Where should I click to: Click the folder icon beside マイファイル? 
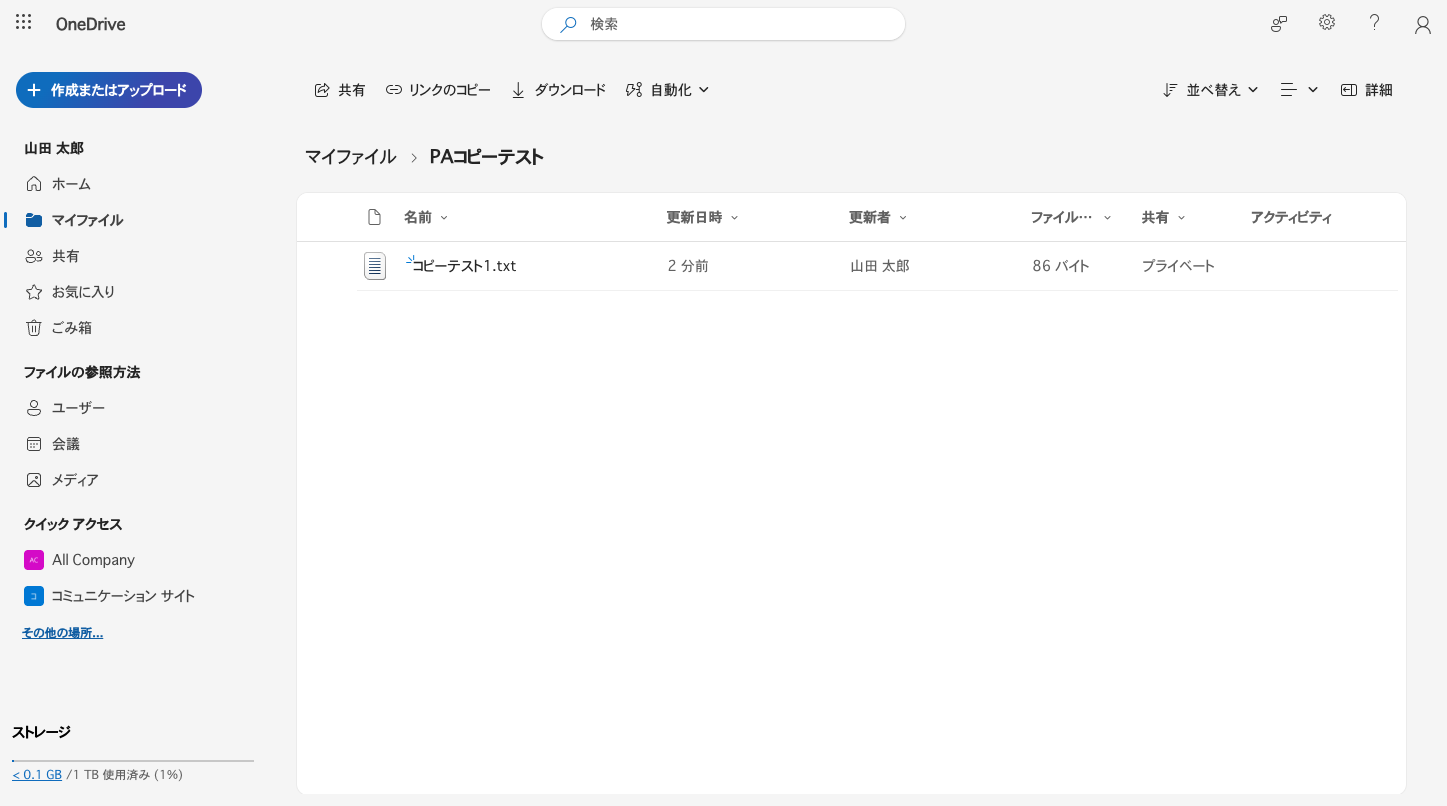pos(34,220)
